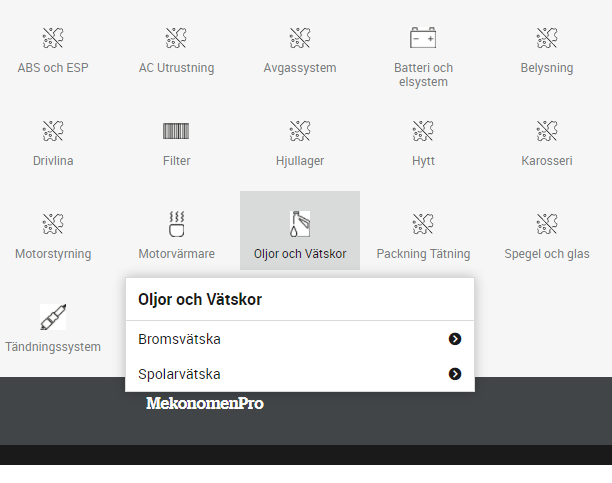Viewport: 612px width, 483px height.
Task: Open the Packning Tätning category
Action: pyautogui.click(x=423, y=254)
